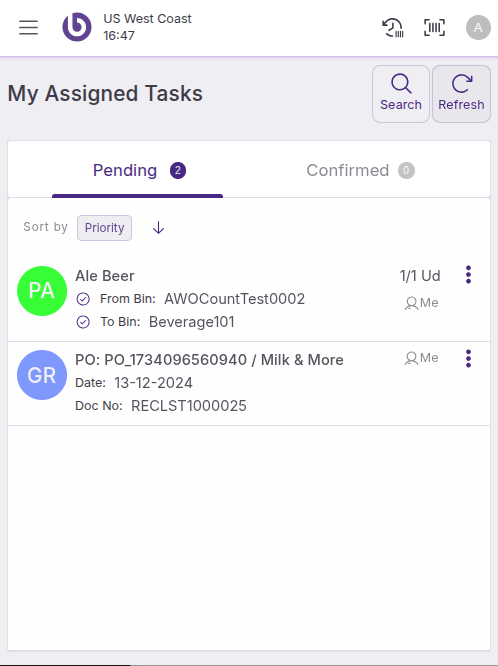Click the Me assignee icon on Ale Beer
The width and height of the screenshot is (498, 666).
coord(411,303)
